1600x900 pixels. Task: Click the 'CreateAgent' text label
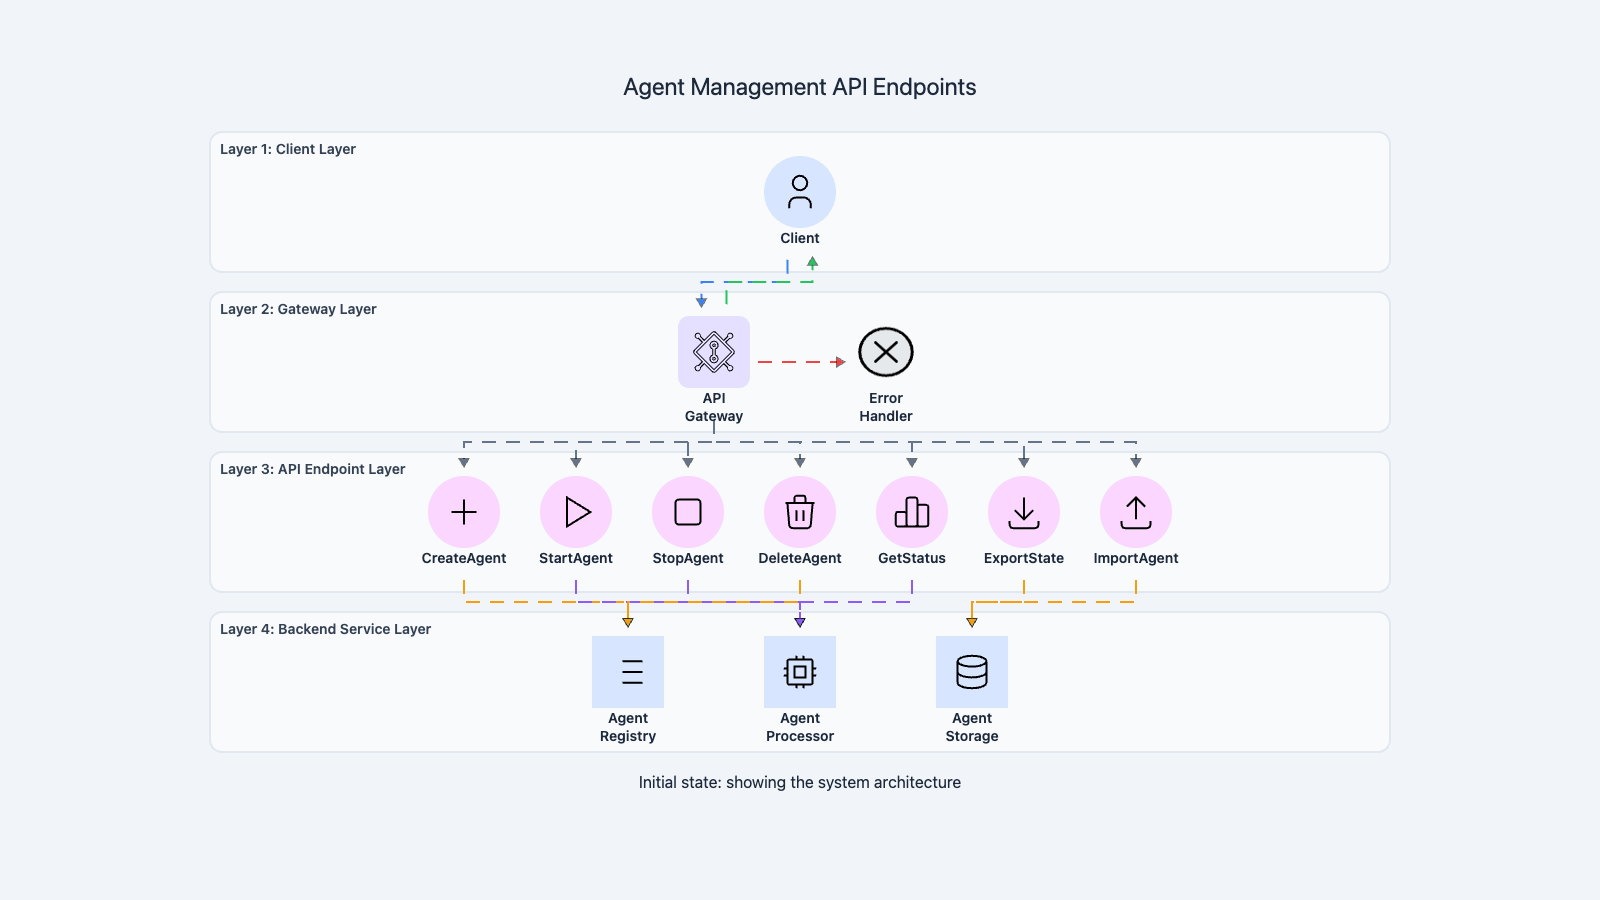coord(464,558)
